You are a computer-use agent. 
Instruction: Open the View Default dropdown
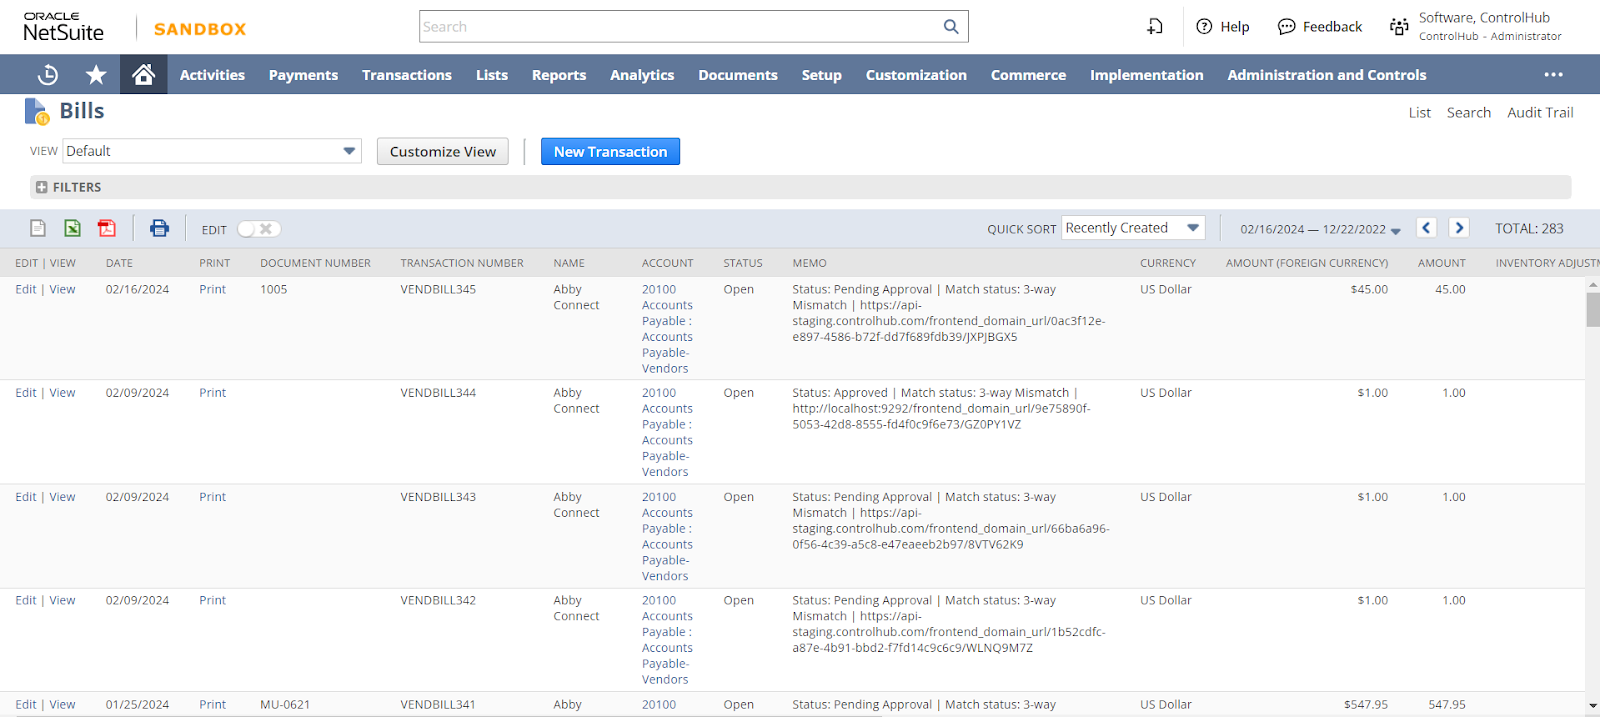coord(212,151)
